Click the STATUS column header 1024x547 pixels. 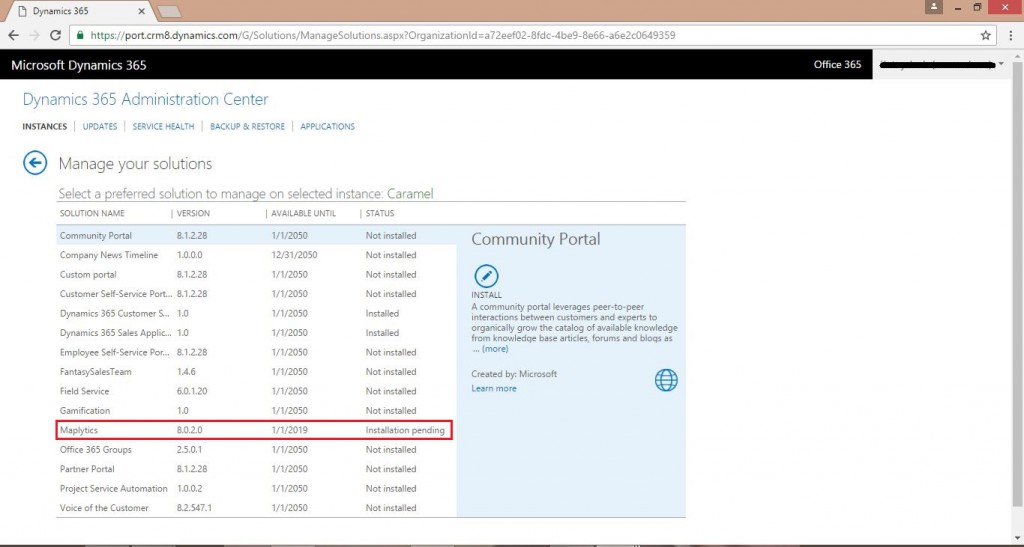click(379, 213)
